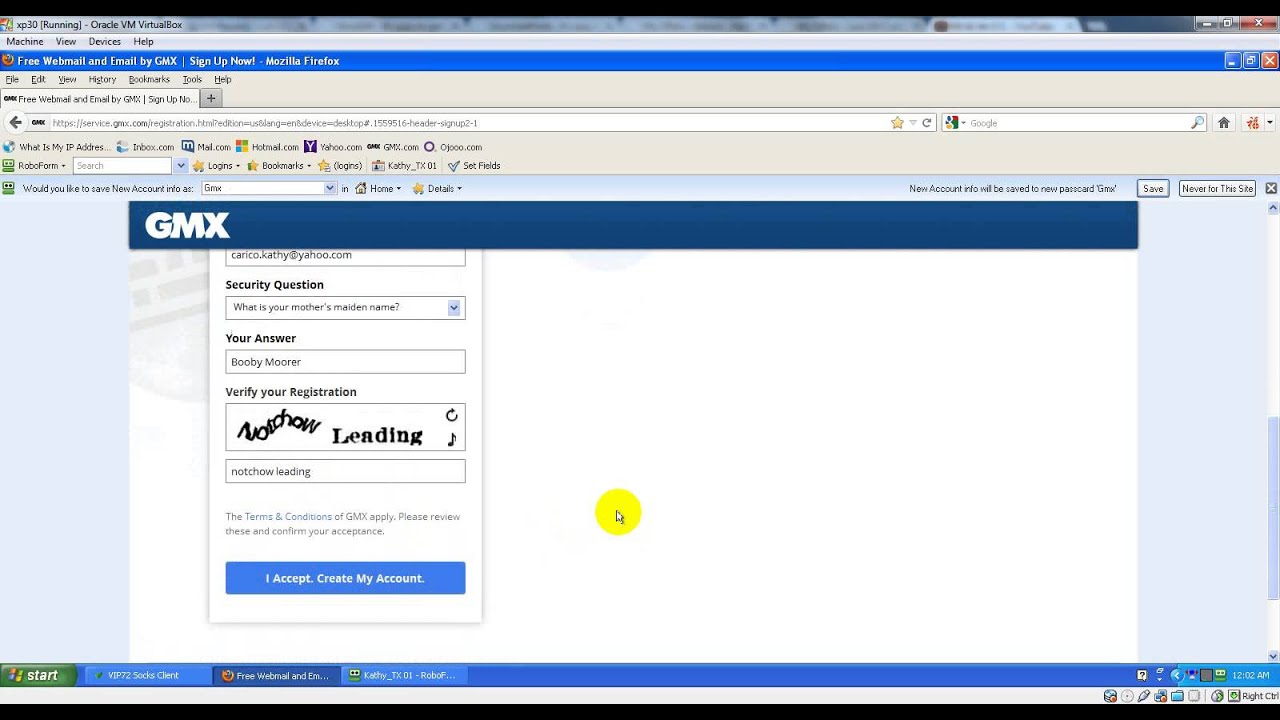Open a new tab with the plus button
The width and height of the screenshot is (1280, 720).
(211, 98)
